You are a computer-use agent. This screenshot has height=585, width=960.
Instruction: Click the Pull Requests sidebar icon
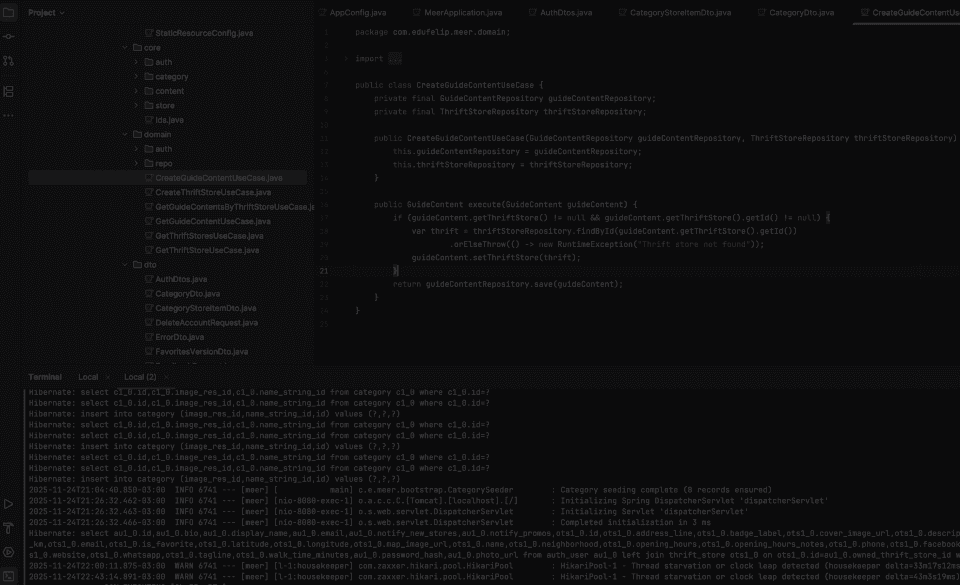point(9,60)
